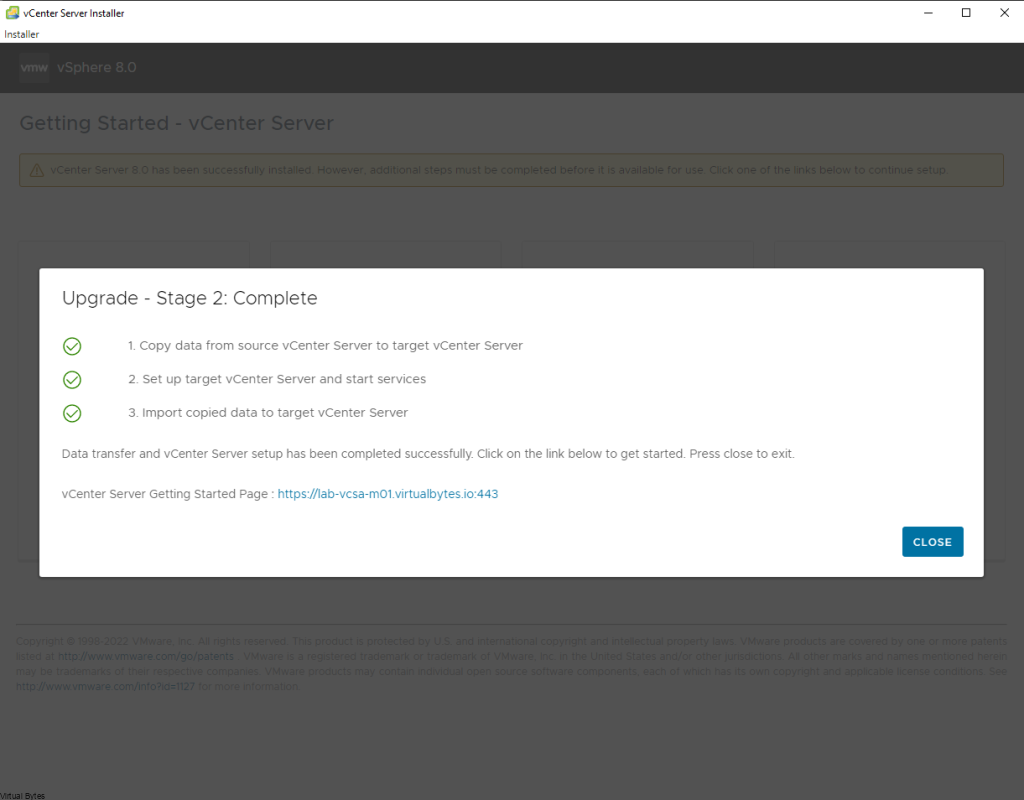This screenshot has height=800, width=1024.
Task: Select the "Import copied data to target" step text
Action: pyautogui.click(x=268, y=413)
